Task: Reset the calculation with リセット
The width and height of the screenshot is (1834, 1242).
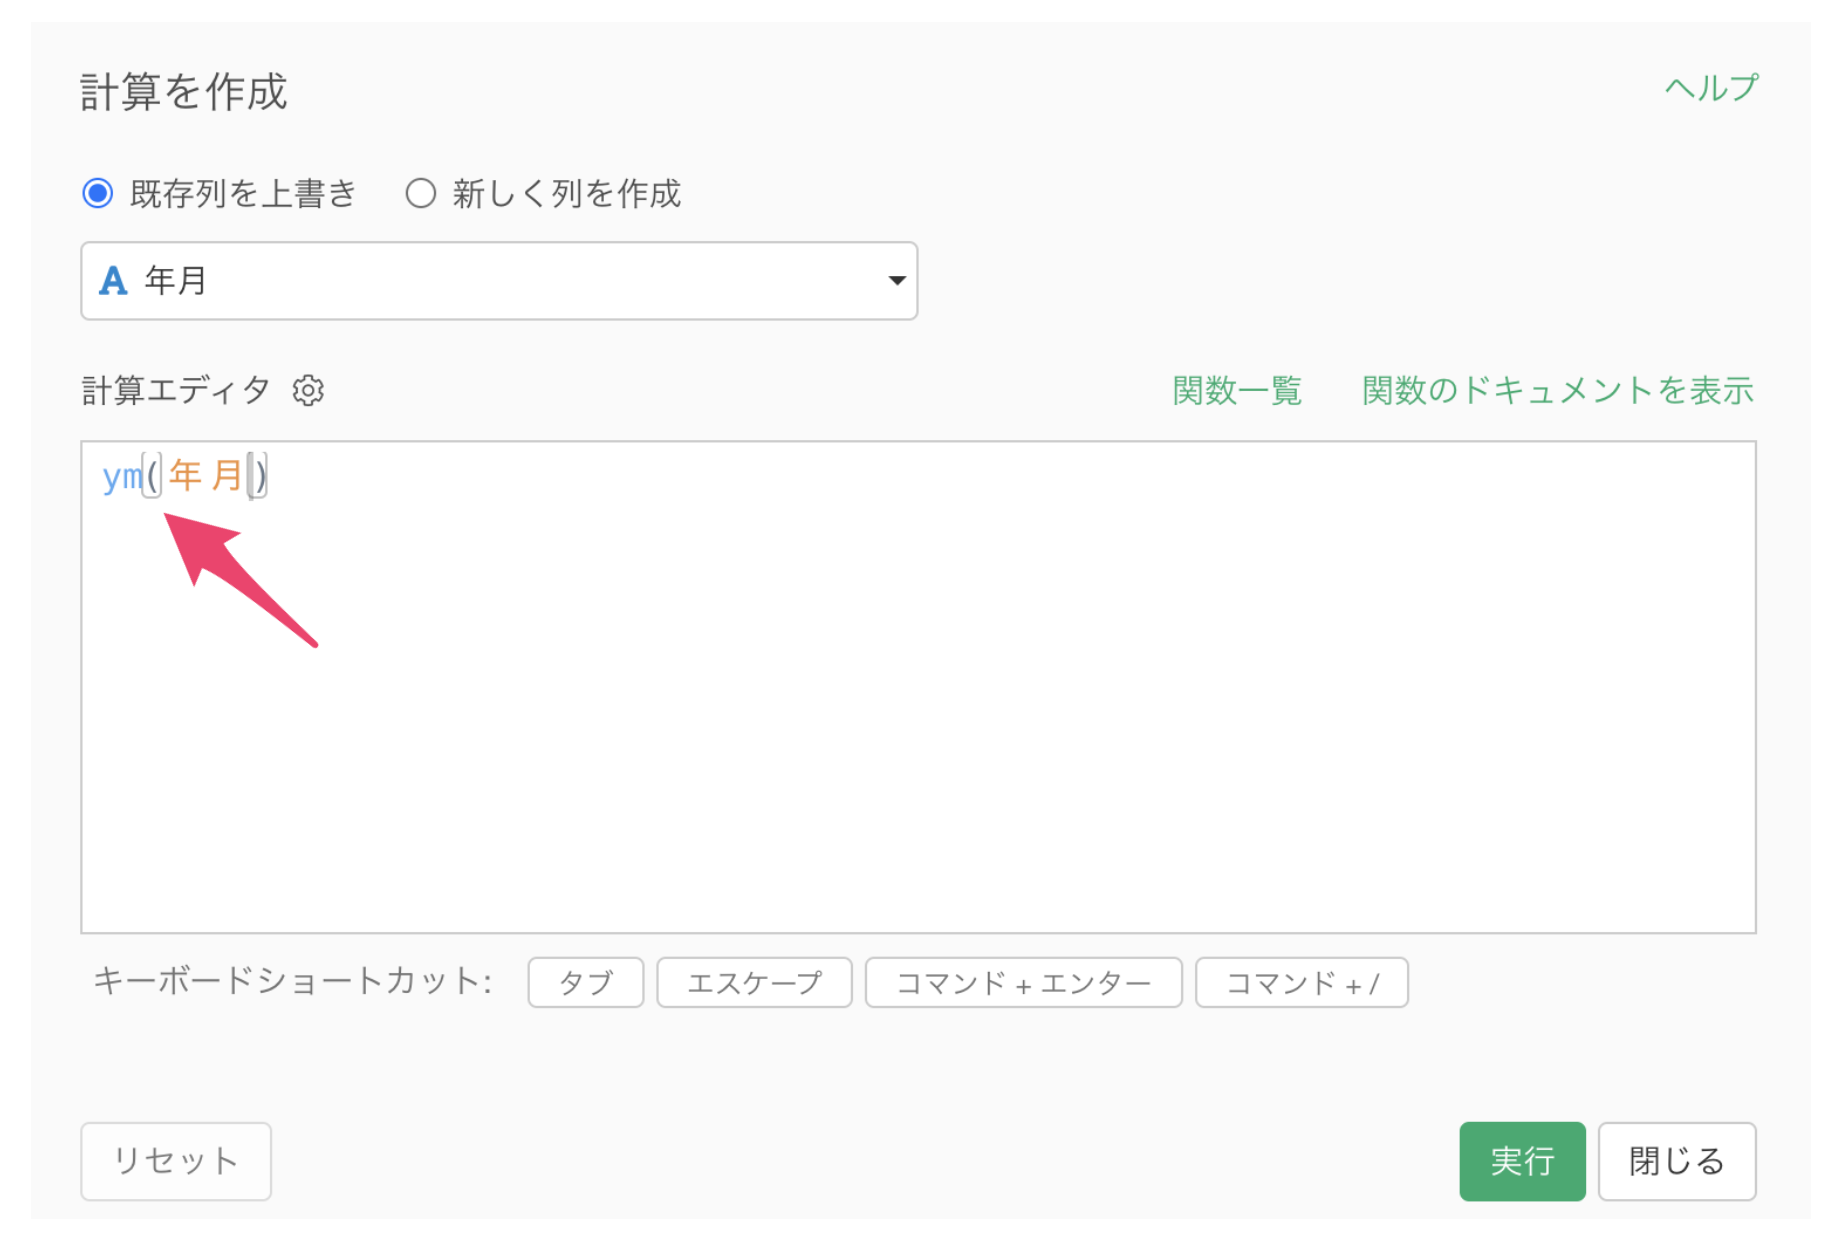Action: point(176,1161)
